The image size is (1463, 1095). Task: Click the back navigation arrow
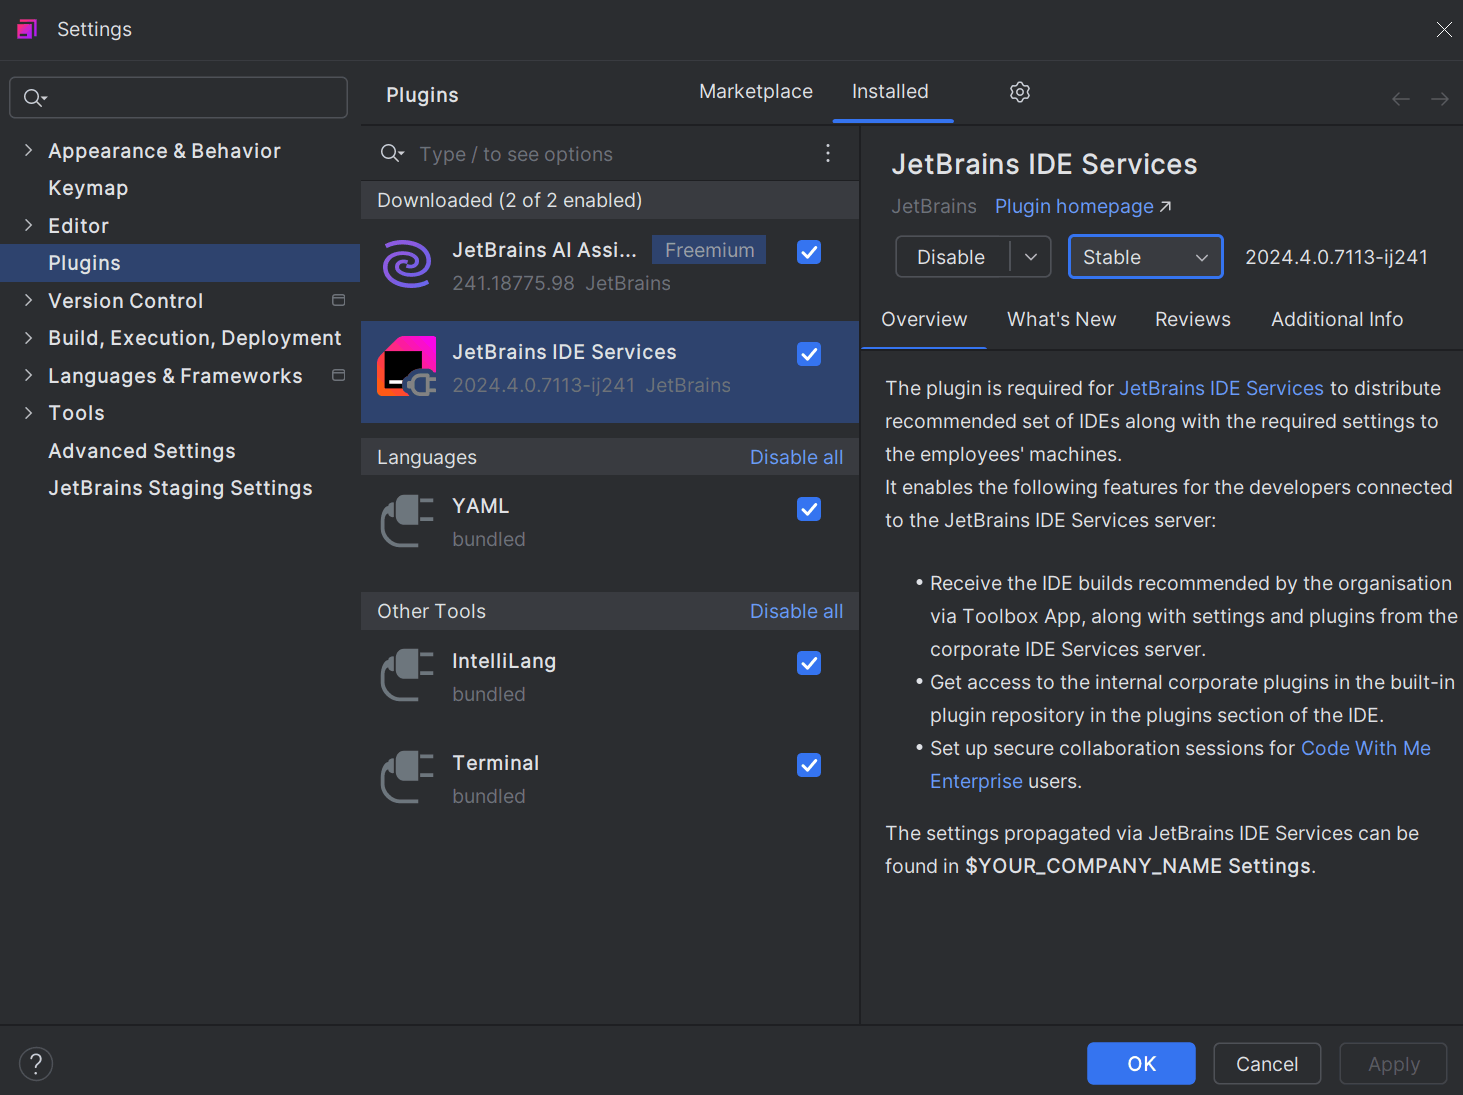[1400, 98]
